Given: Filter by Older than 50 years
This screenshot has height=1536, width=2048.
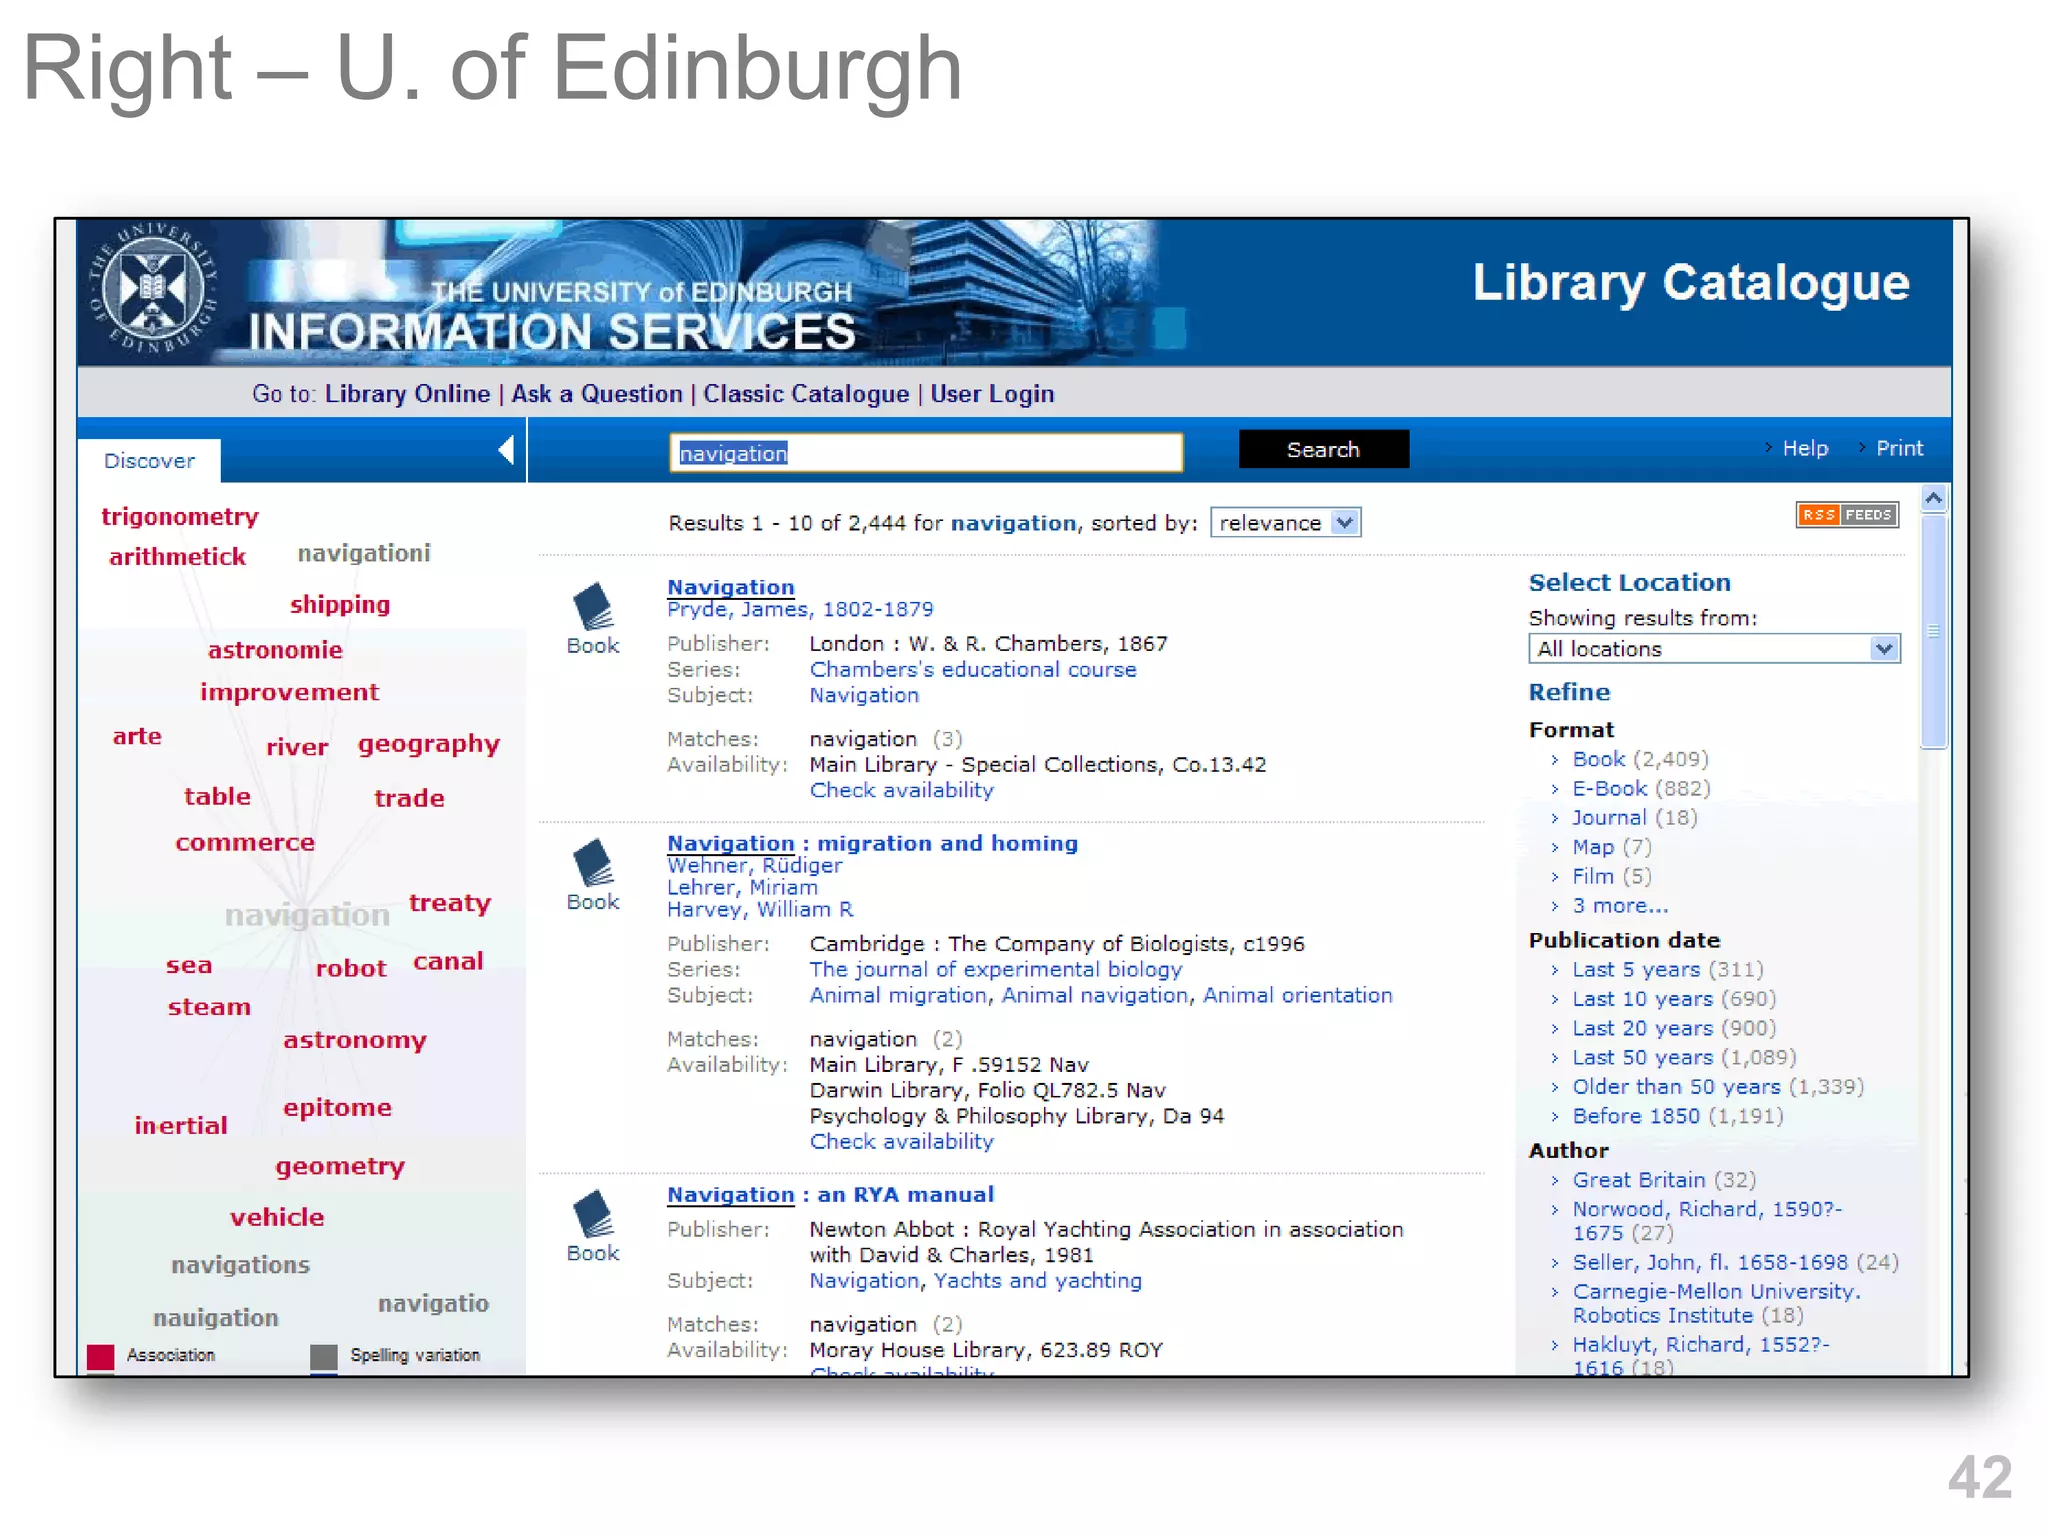Looking at the screenshot, I should click(x=1718, y=1086).
